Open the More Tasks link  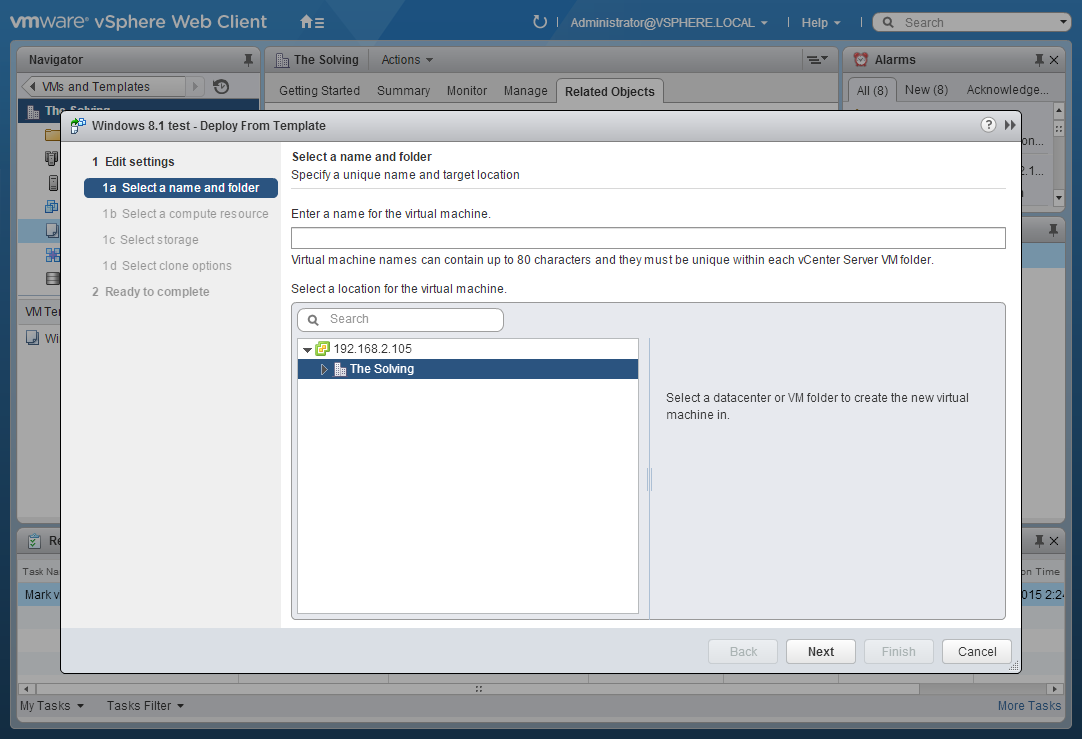pos(1029,706)
